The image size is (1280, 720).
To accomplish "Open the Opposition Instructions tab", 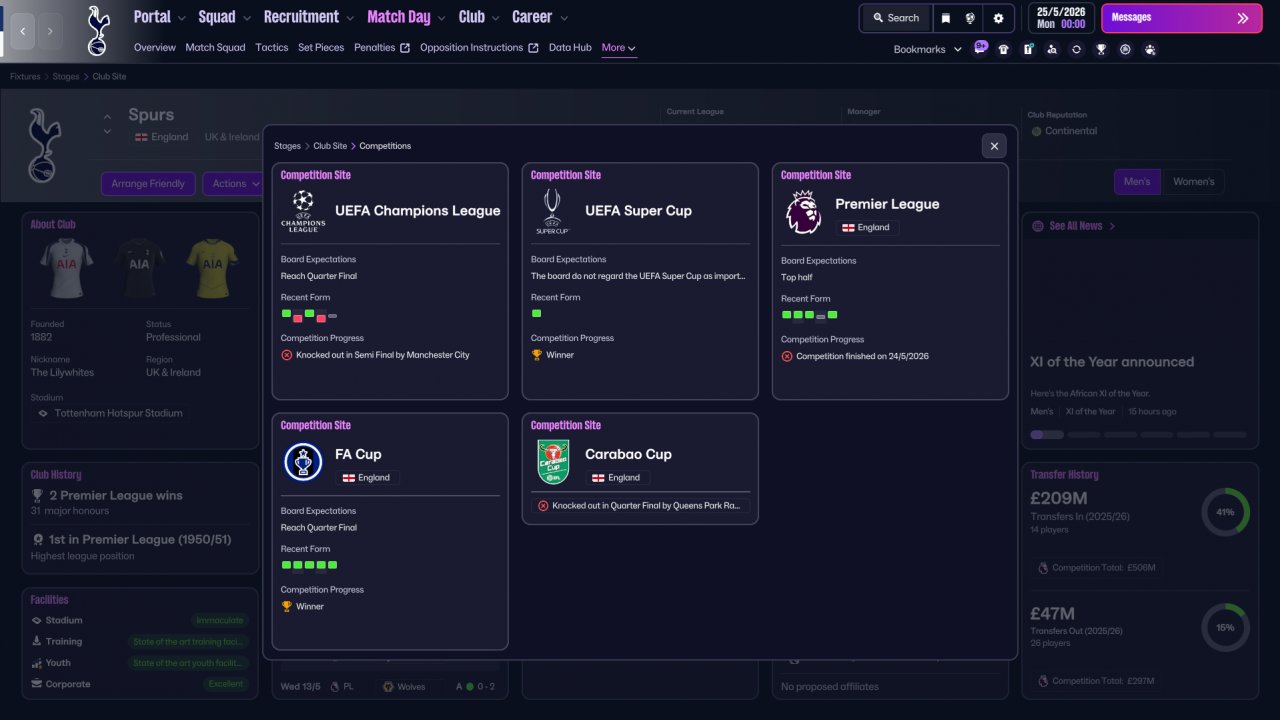I will click(472, 48).
